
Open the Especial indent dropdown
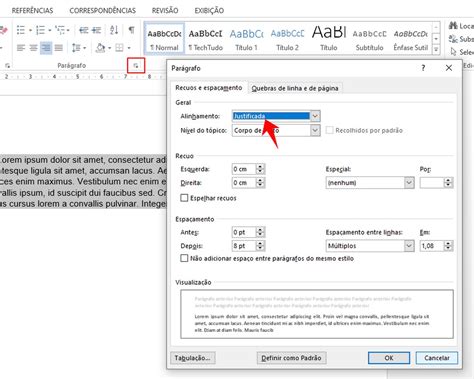click(x=409, y=183)
